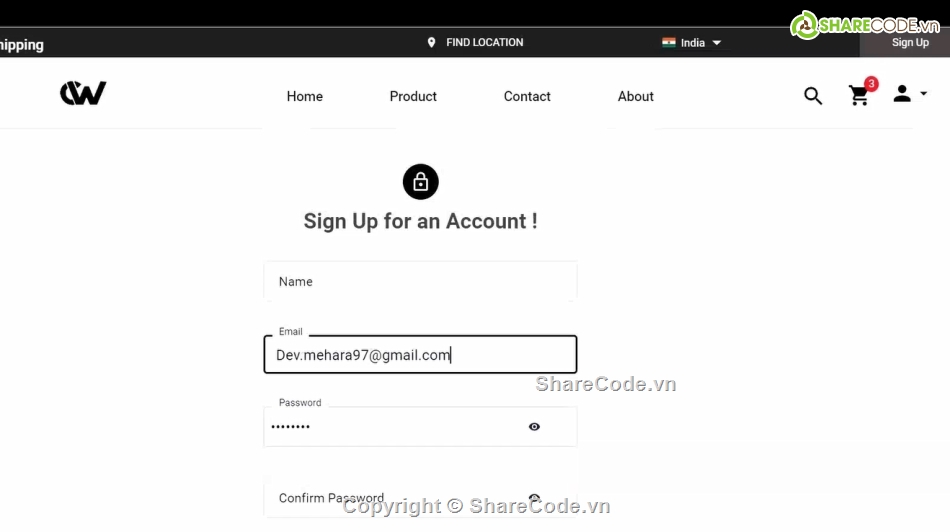Expand the account menu caret
The image size is (950, 532).
[923, 93]
